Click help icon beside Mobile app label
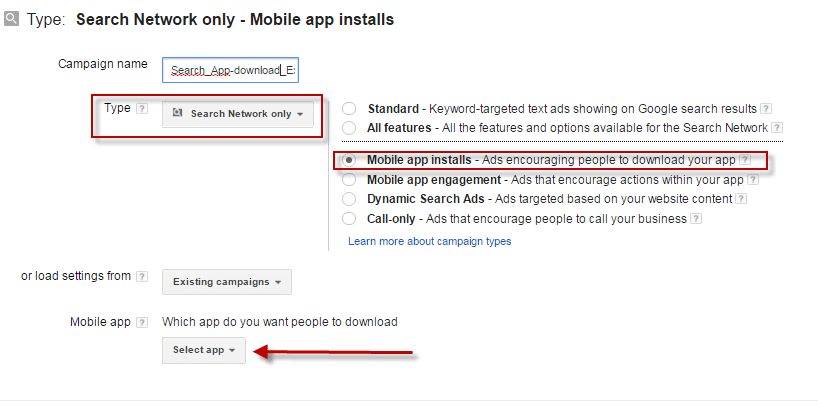This screenshot has height=406, width=818. pyautogui.click(x=142, y=323)
